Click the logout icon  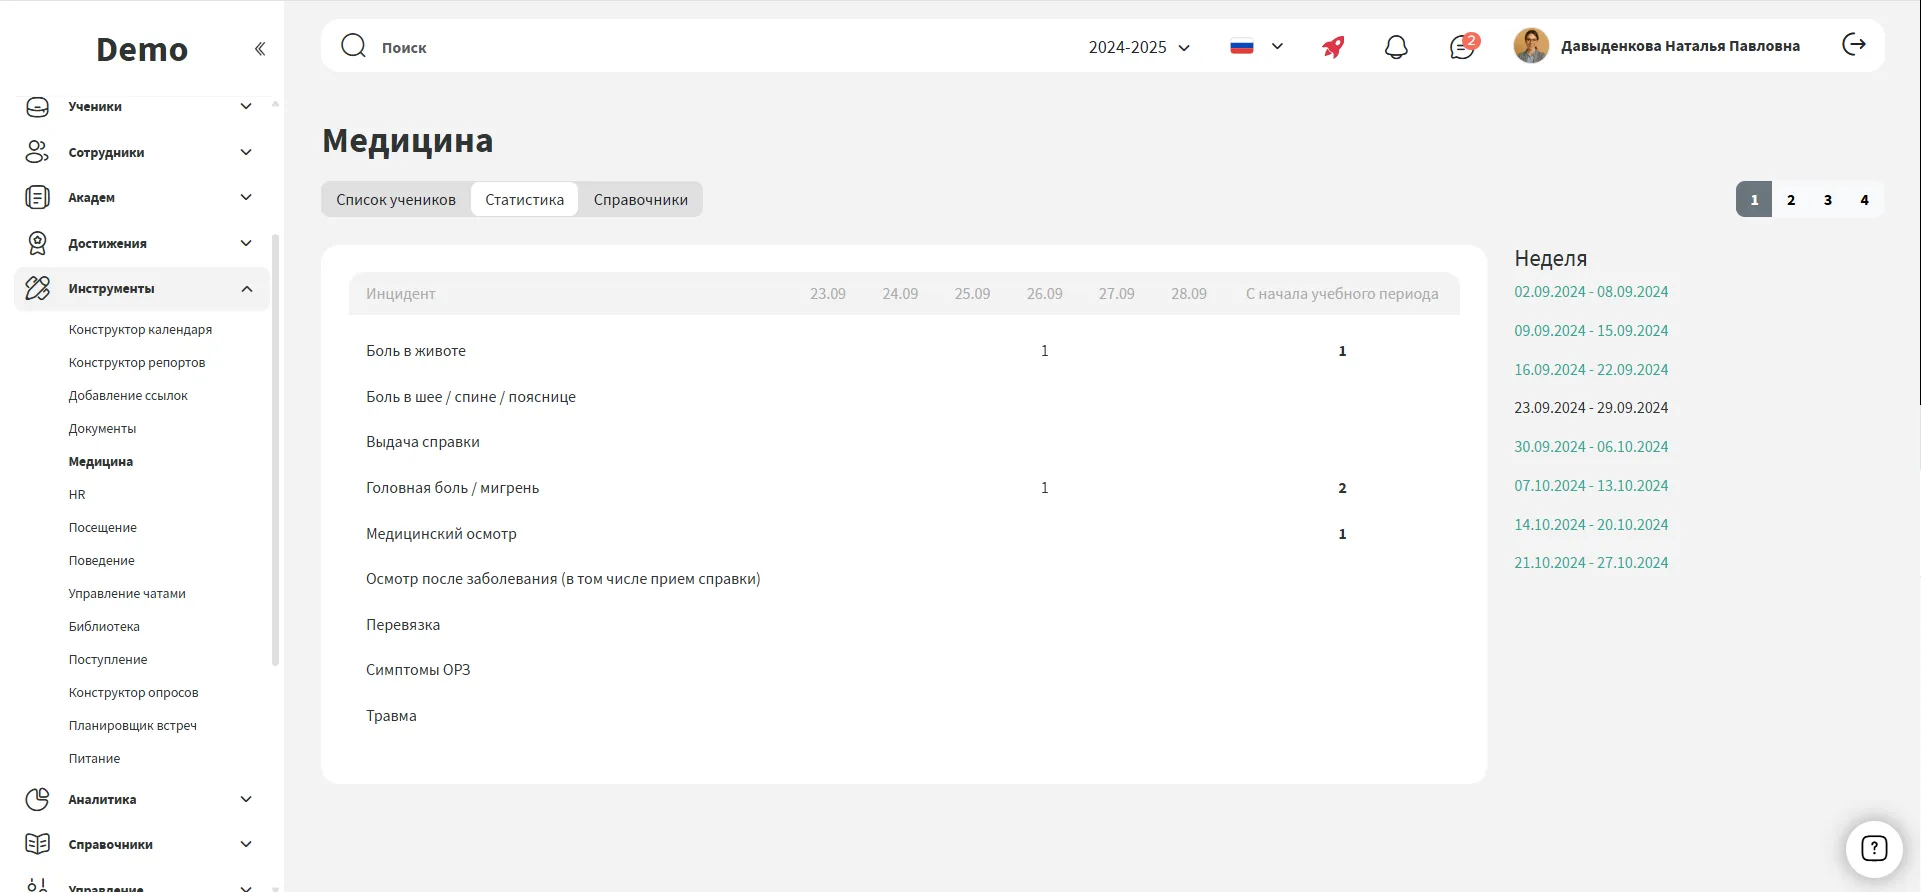(1853, 45)
